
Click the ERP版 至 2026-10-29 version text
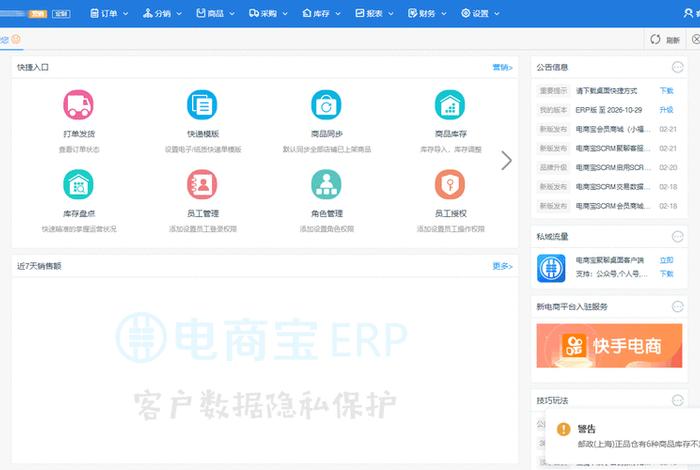click(609, 110)
